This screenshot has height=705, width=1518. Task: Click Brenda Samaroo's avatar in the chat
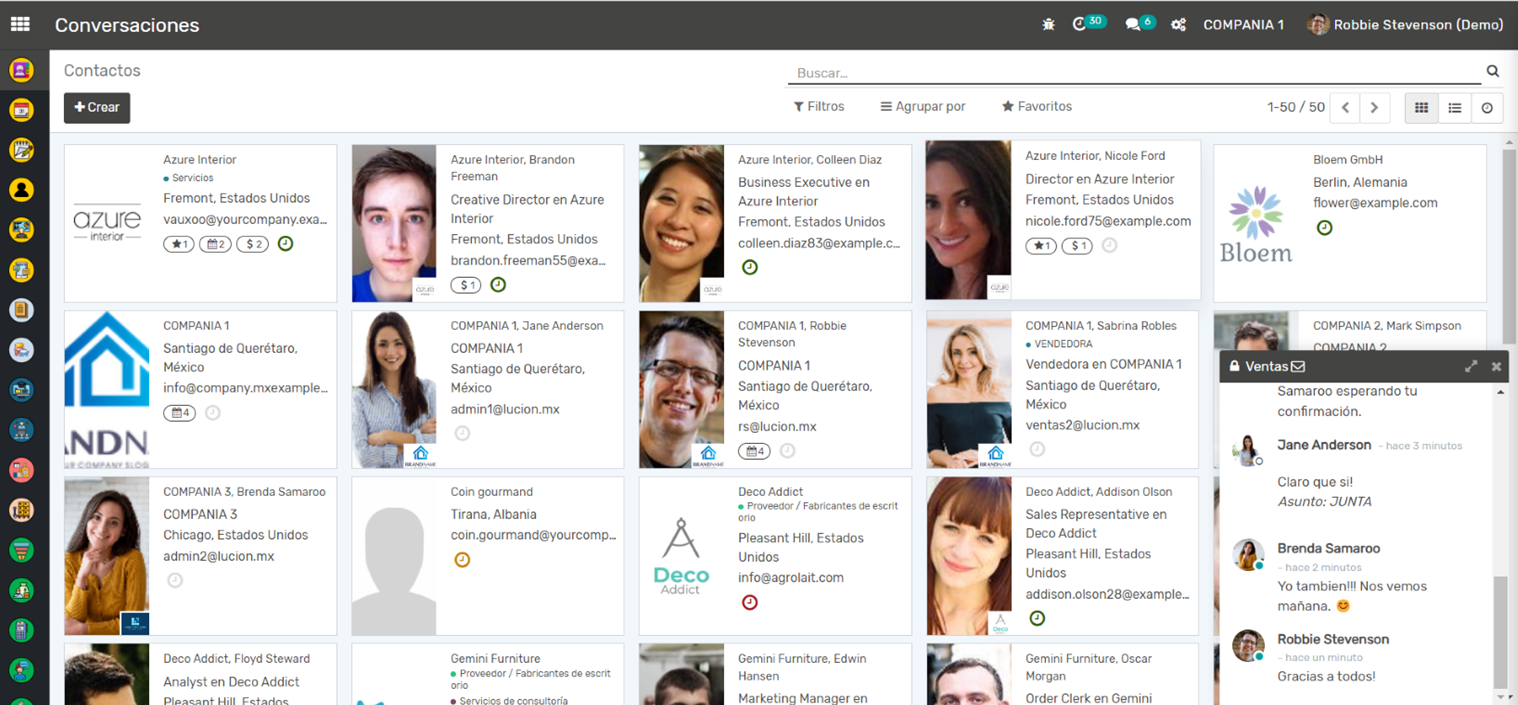(x=1248, y=555)
